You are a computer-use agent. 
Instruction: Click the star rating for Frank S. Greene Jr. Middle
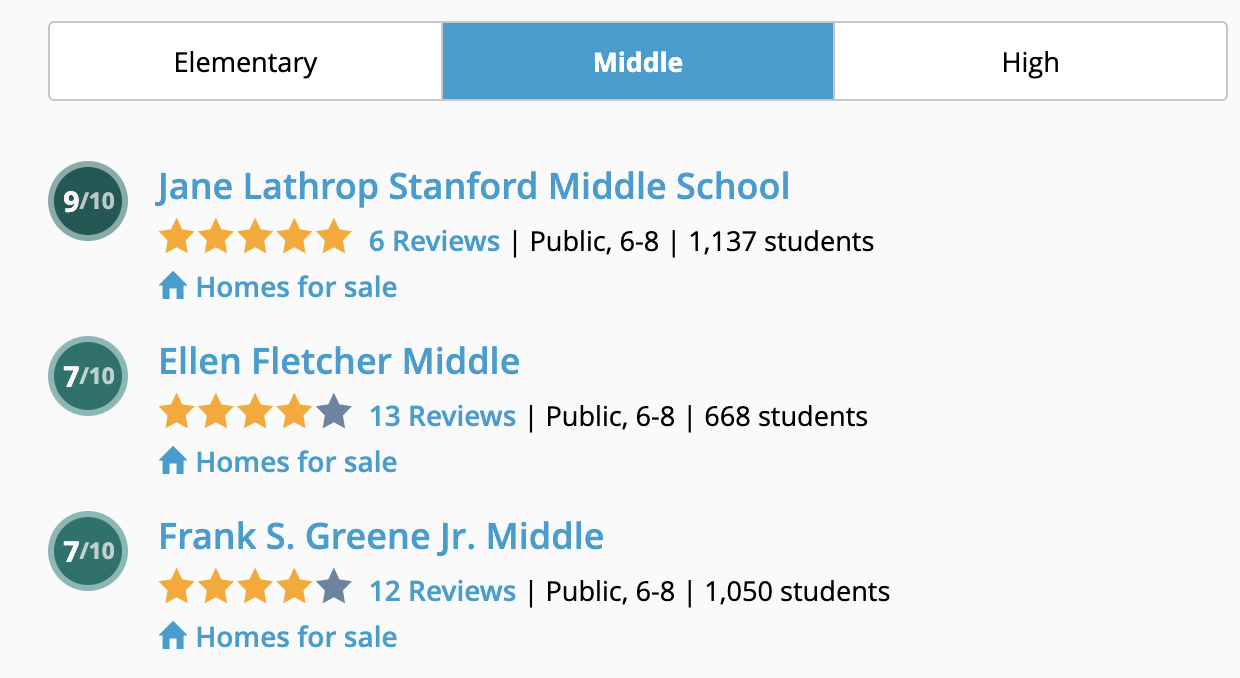[x=255, y=588]
